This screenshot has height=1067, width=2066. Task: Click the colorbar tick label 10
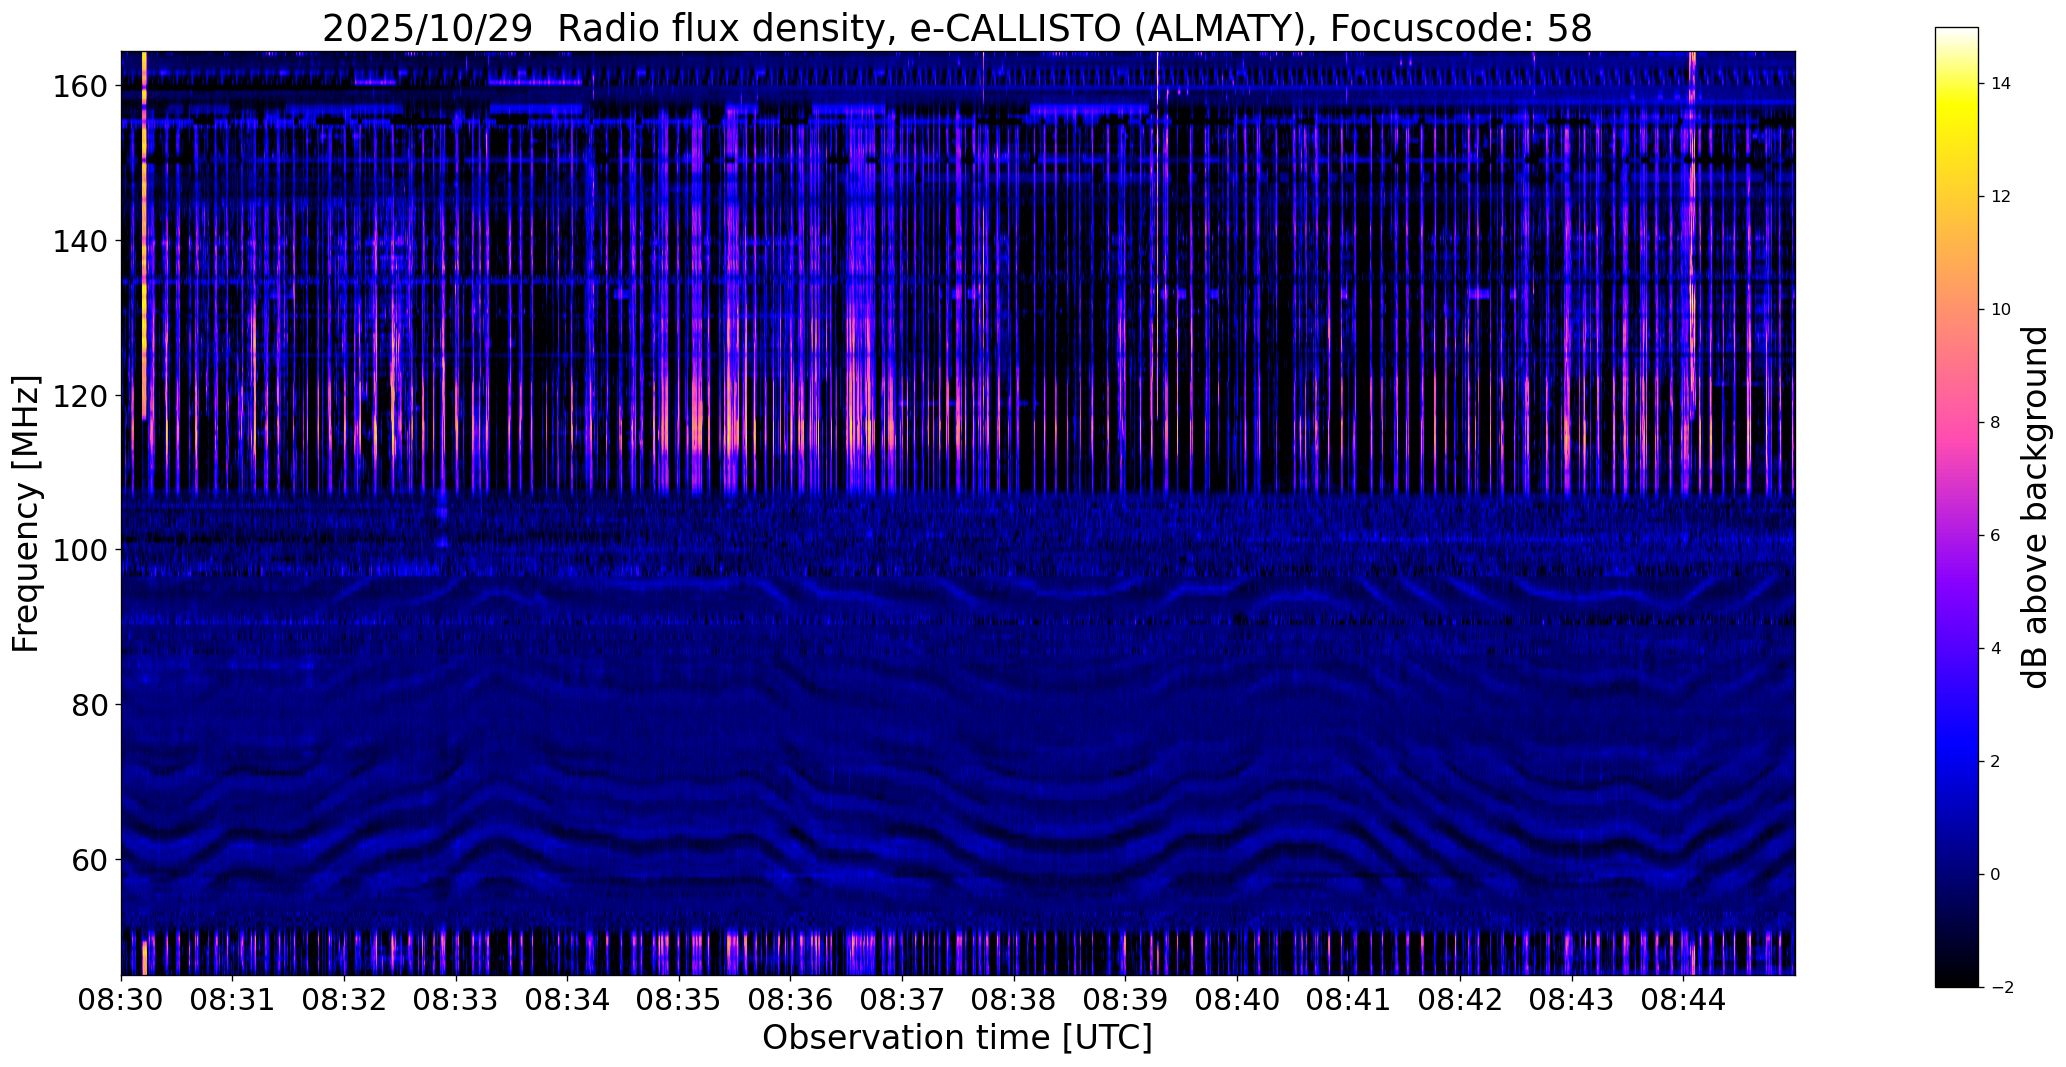[x=2001, y=310]
